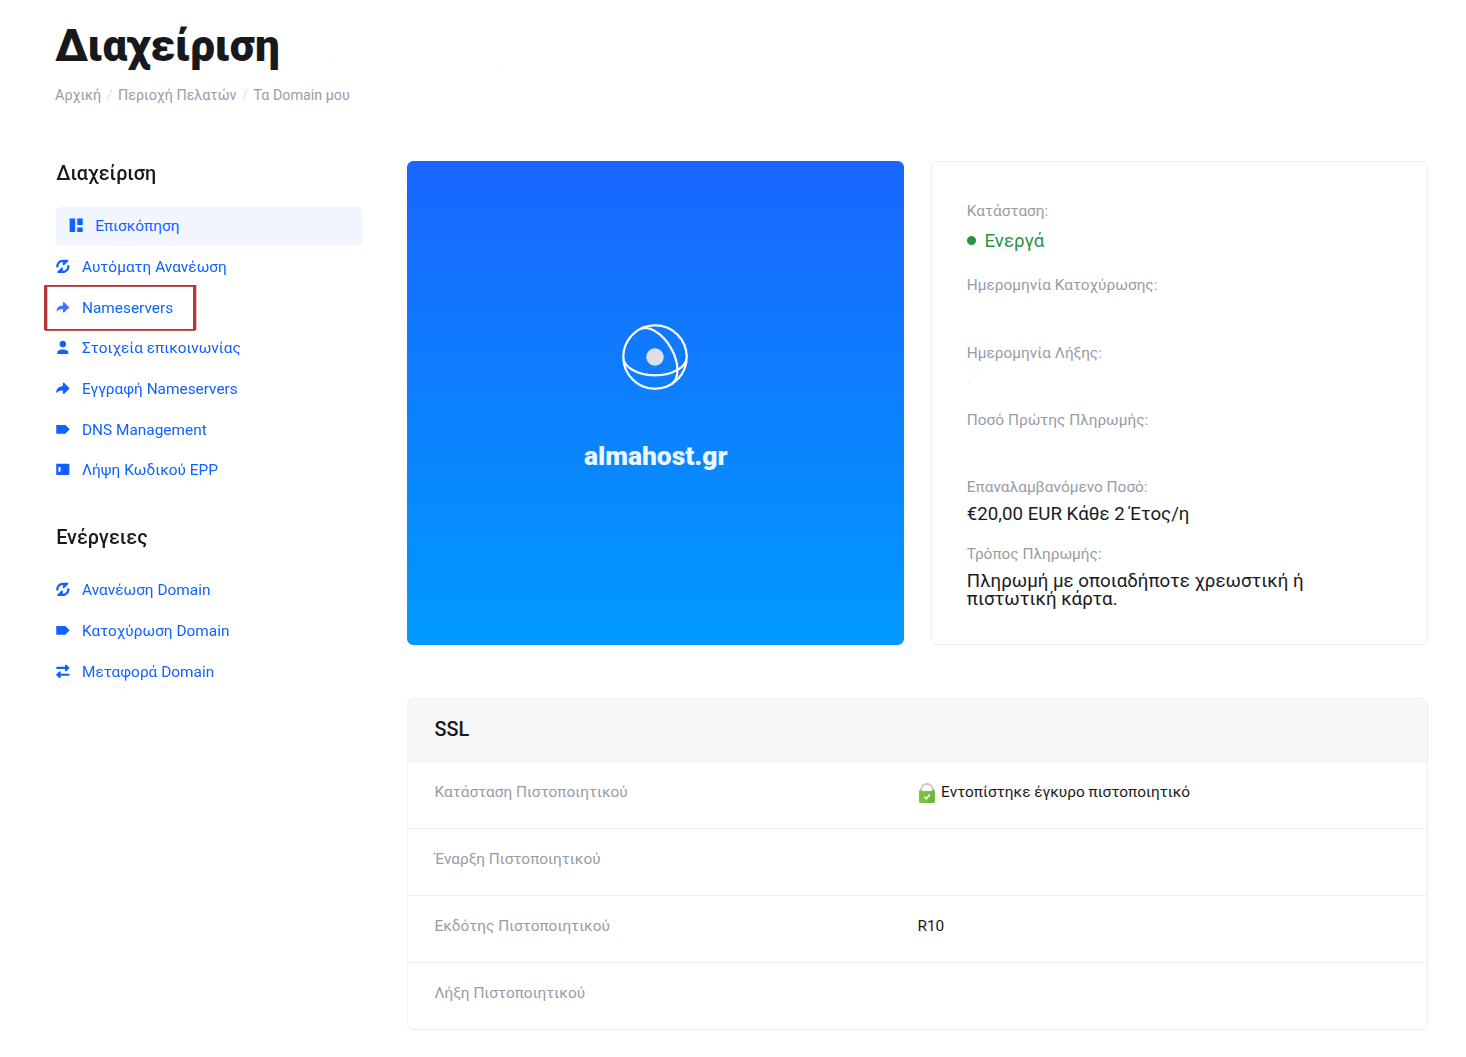Click the Κατάσταση Πιστοποιητικού label
Image resolution: width=1466 pixels, height=1057 pixels.
point(531,792)
